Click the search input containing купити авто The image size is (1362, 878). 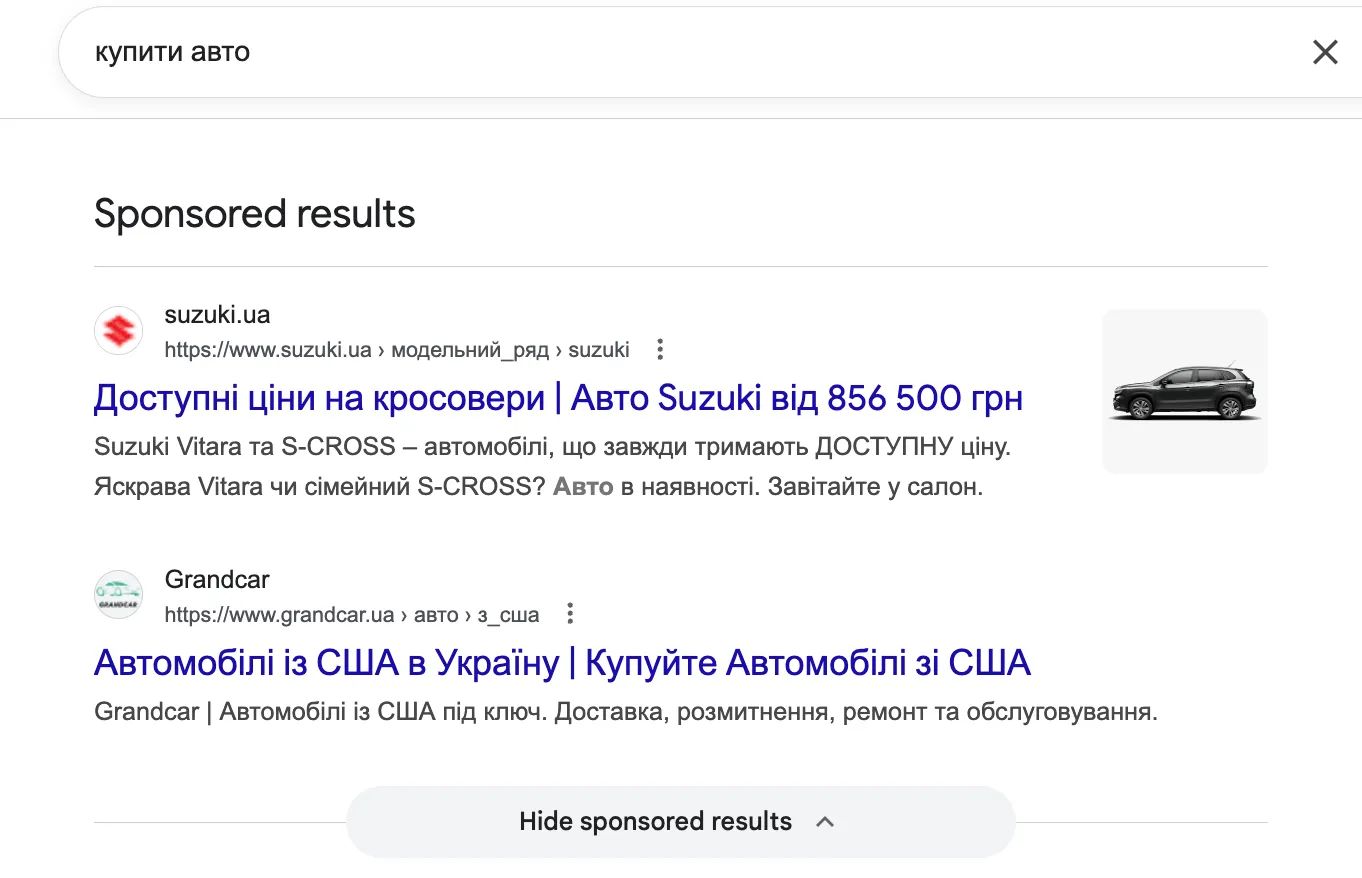[x=400, y=52]
